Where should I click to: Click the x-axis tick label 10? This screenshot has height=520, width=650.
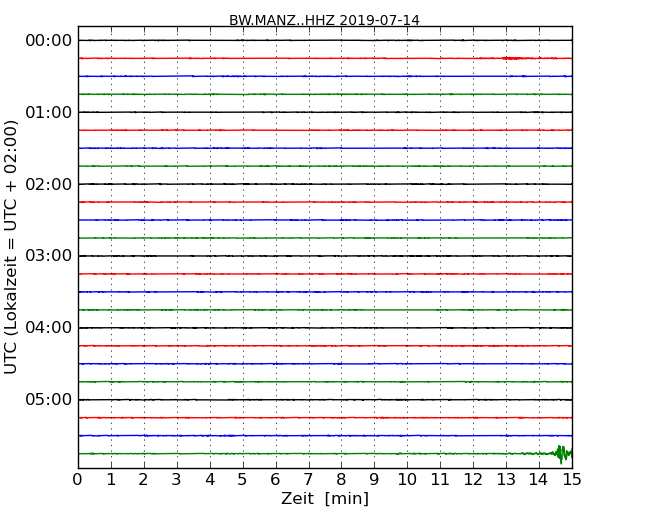point(407,480)
